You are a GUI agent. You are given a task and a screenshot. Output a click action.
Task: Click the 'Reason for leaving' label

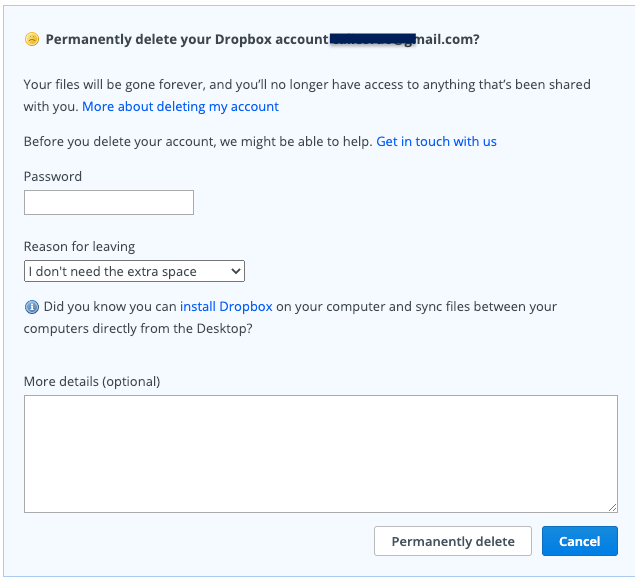79,246
